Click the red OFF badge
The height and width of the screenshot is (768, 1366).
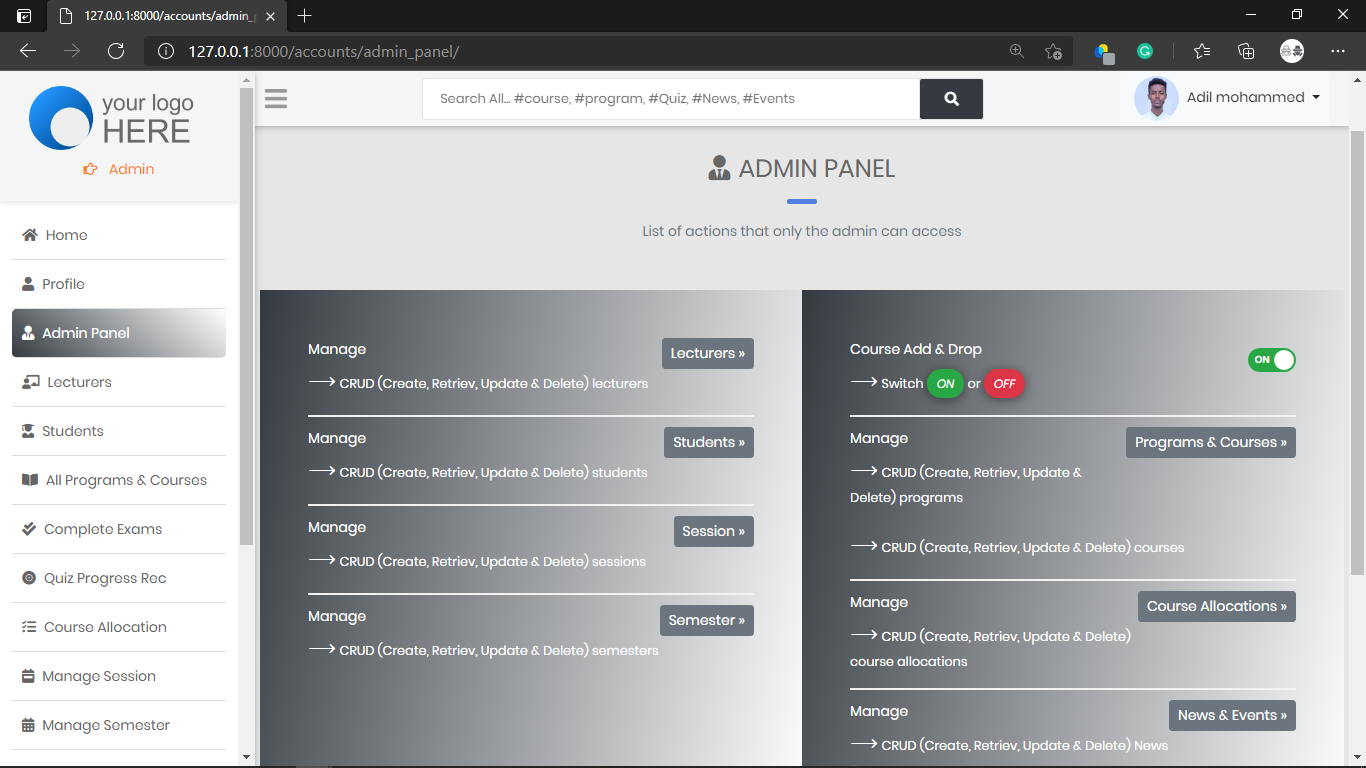1004,384
